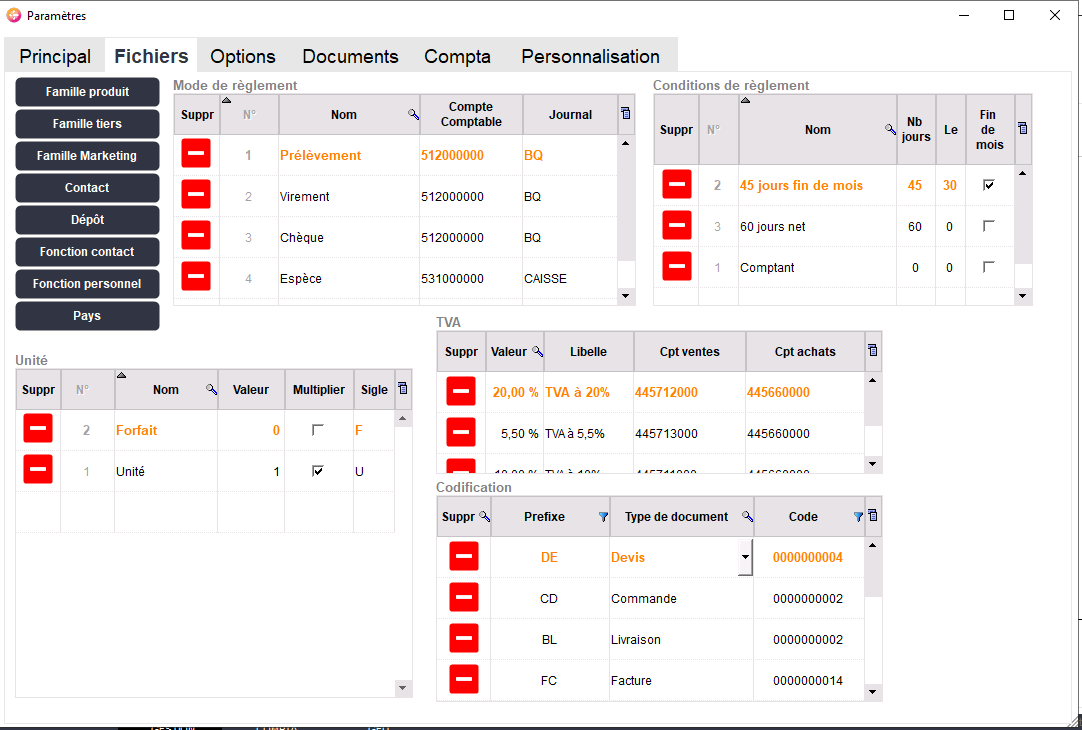Enable Multiplier checkbox for Forfait

318,430
